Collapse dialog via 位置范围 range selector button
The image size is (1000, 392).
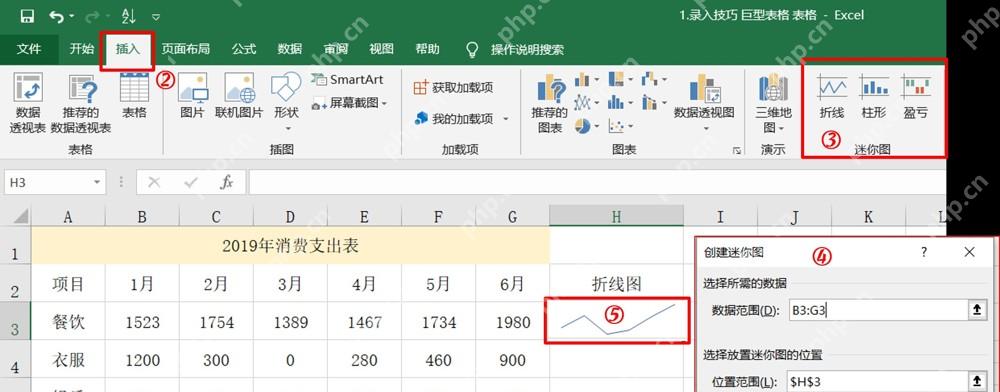click(x=976, y=381)
